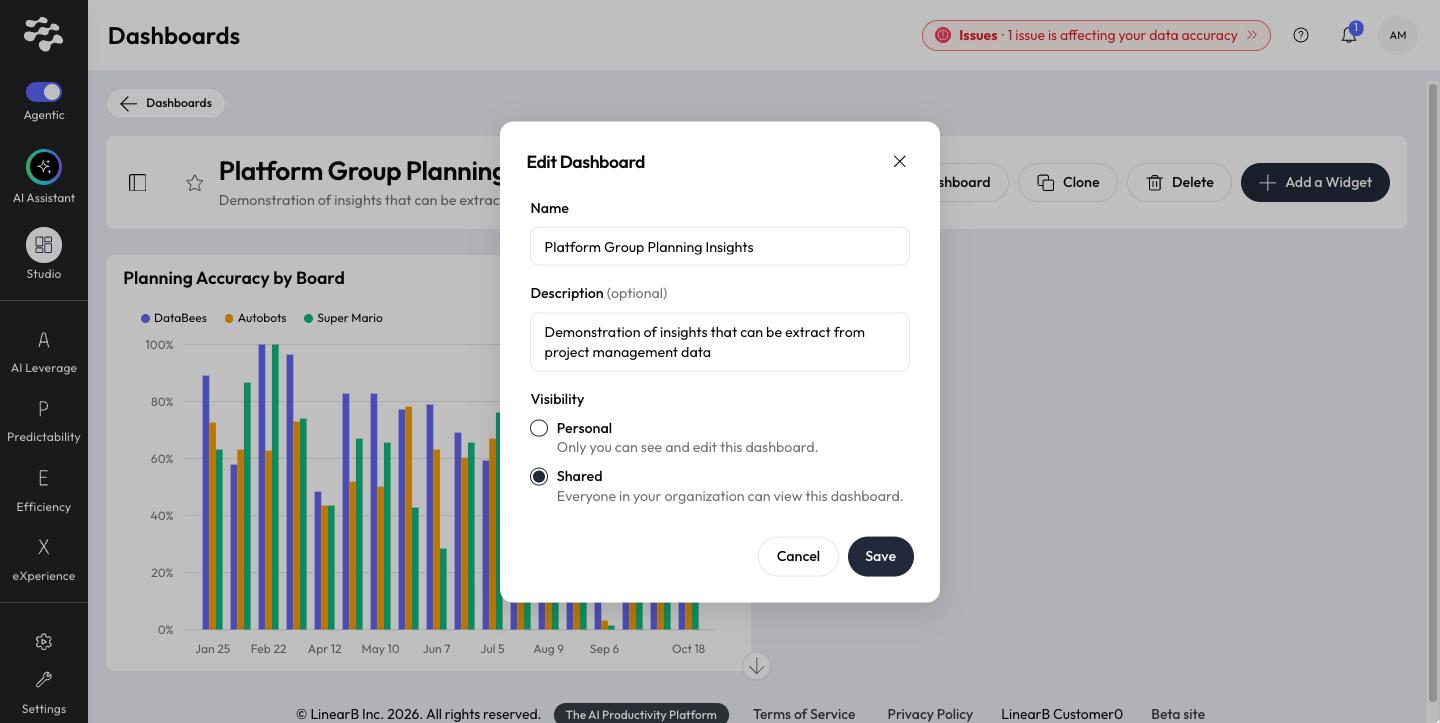Click the gear icon in the sidebar
1440x723 pixels.
coord(44,642)
